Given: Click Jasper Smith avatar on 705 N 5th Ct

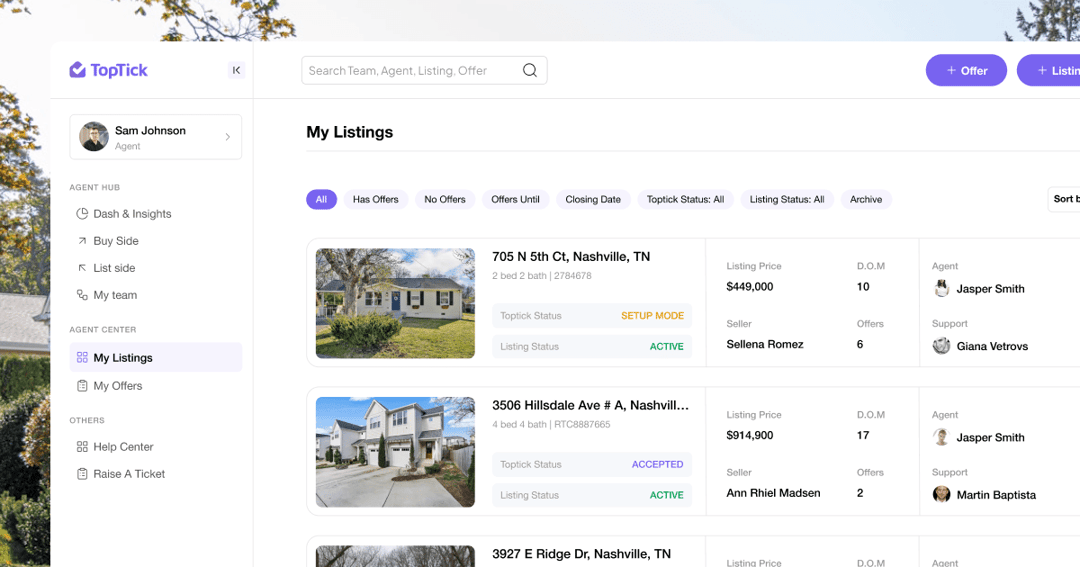Looking at the screenshot, I should (942, 288).
